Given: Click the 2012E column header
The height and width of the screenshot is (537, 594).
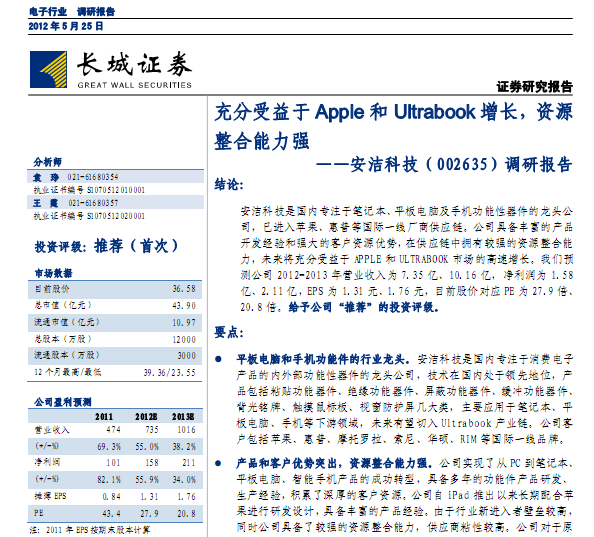Looking at the screenshot, I should coord(146,417).
